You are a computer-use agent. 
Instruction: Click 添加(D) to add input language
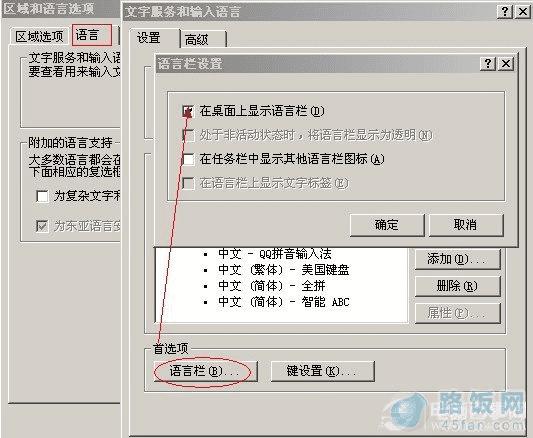coord(457,259)
